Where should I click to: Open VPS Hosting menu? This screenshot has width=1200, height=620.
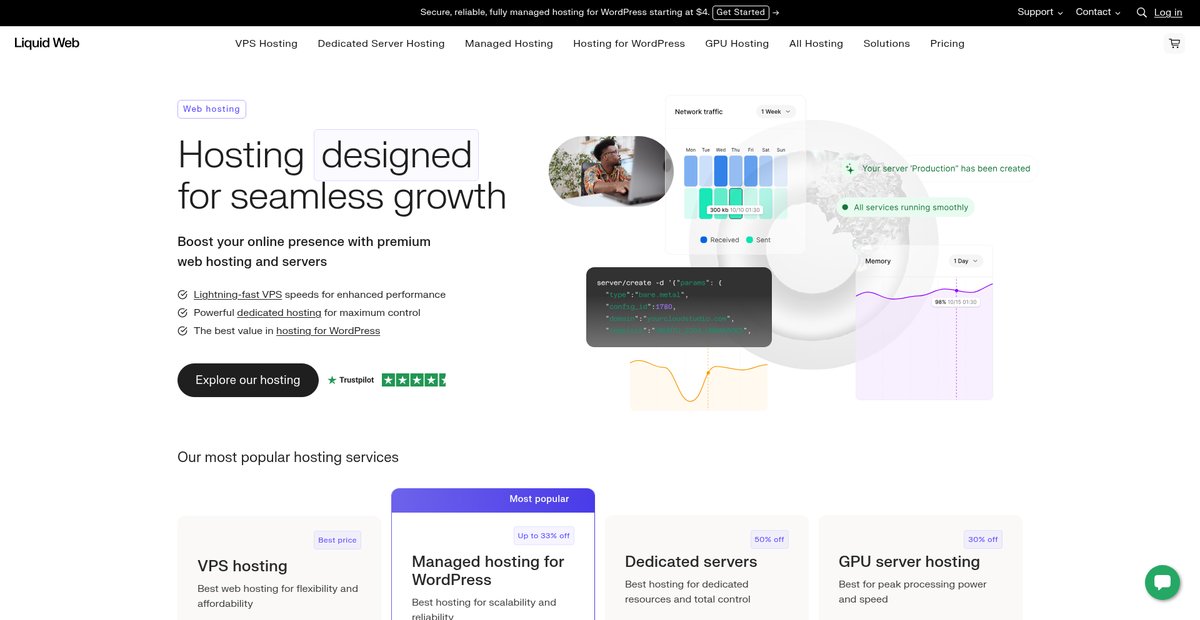coord(266,44)
